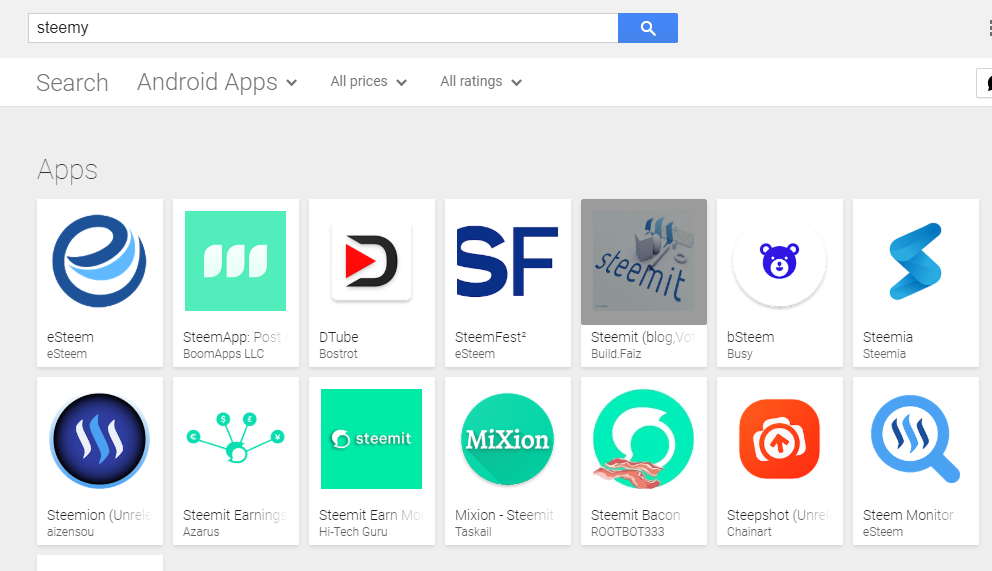992x571 pixels.
Task: Open the SteemFest SF logo icon
Action: (x=507, y=261)
